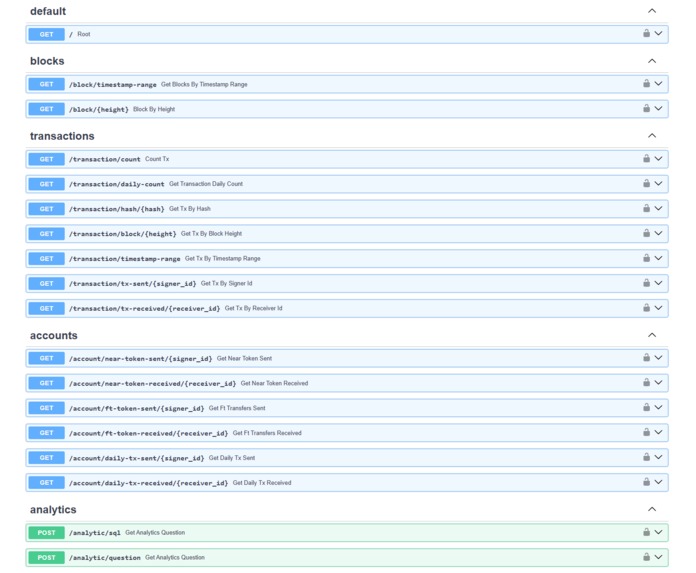Expand /transaction/hash/{hash} endpoint arrow
The width and height of the screenshot is (696, 573).
pyautogui.click(x=658, y=209)
